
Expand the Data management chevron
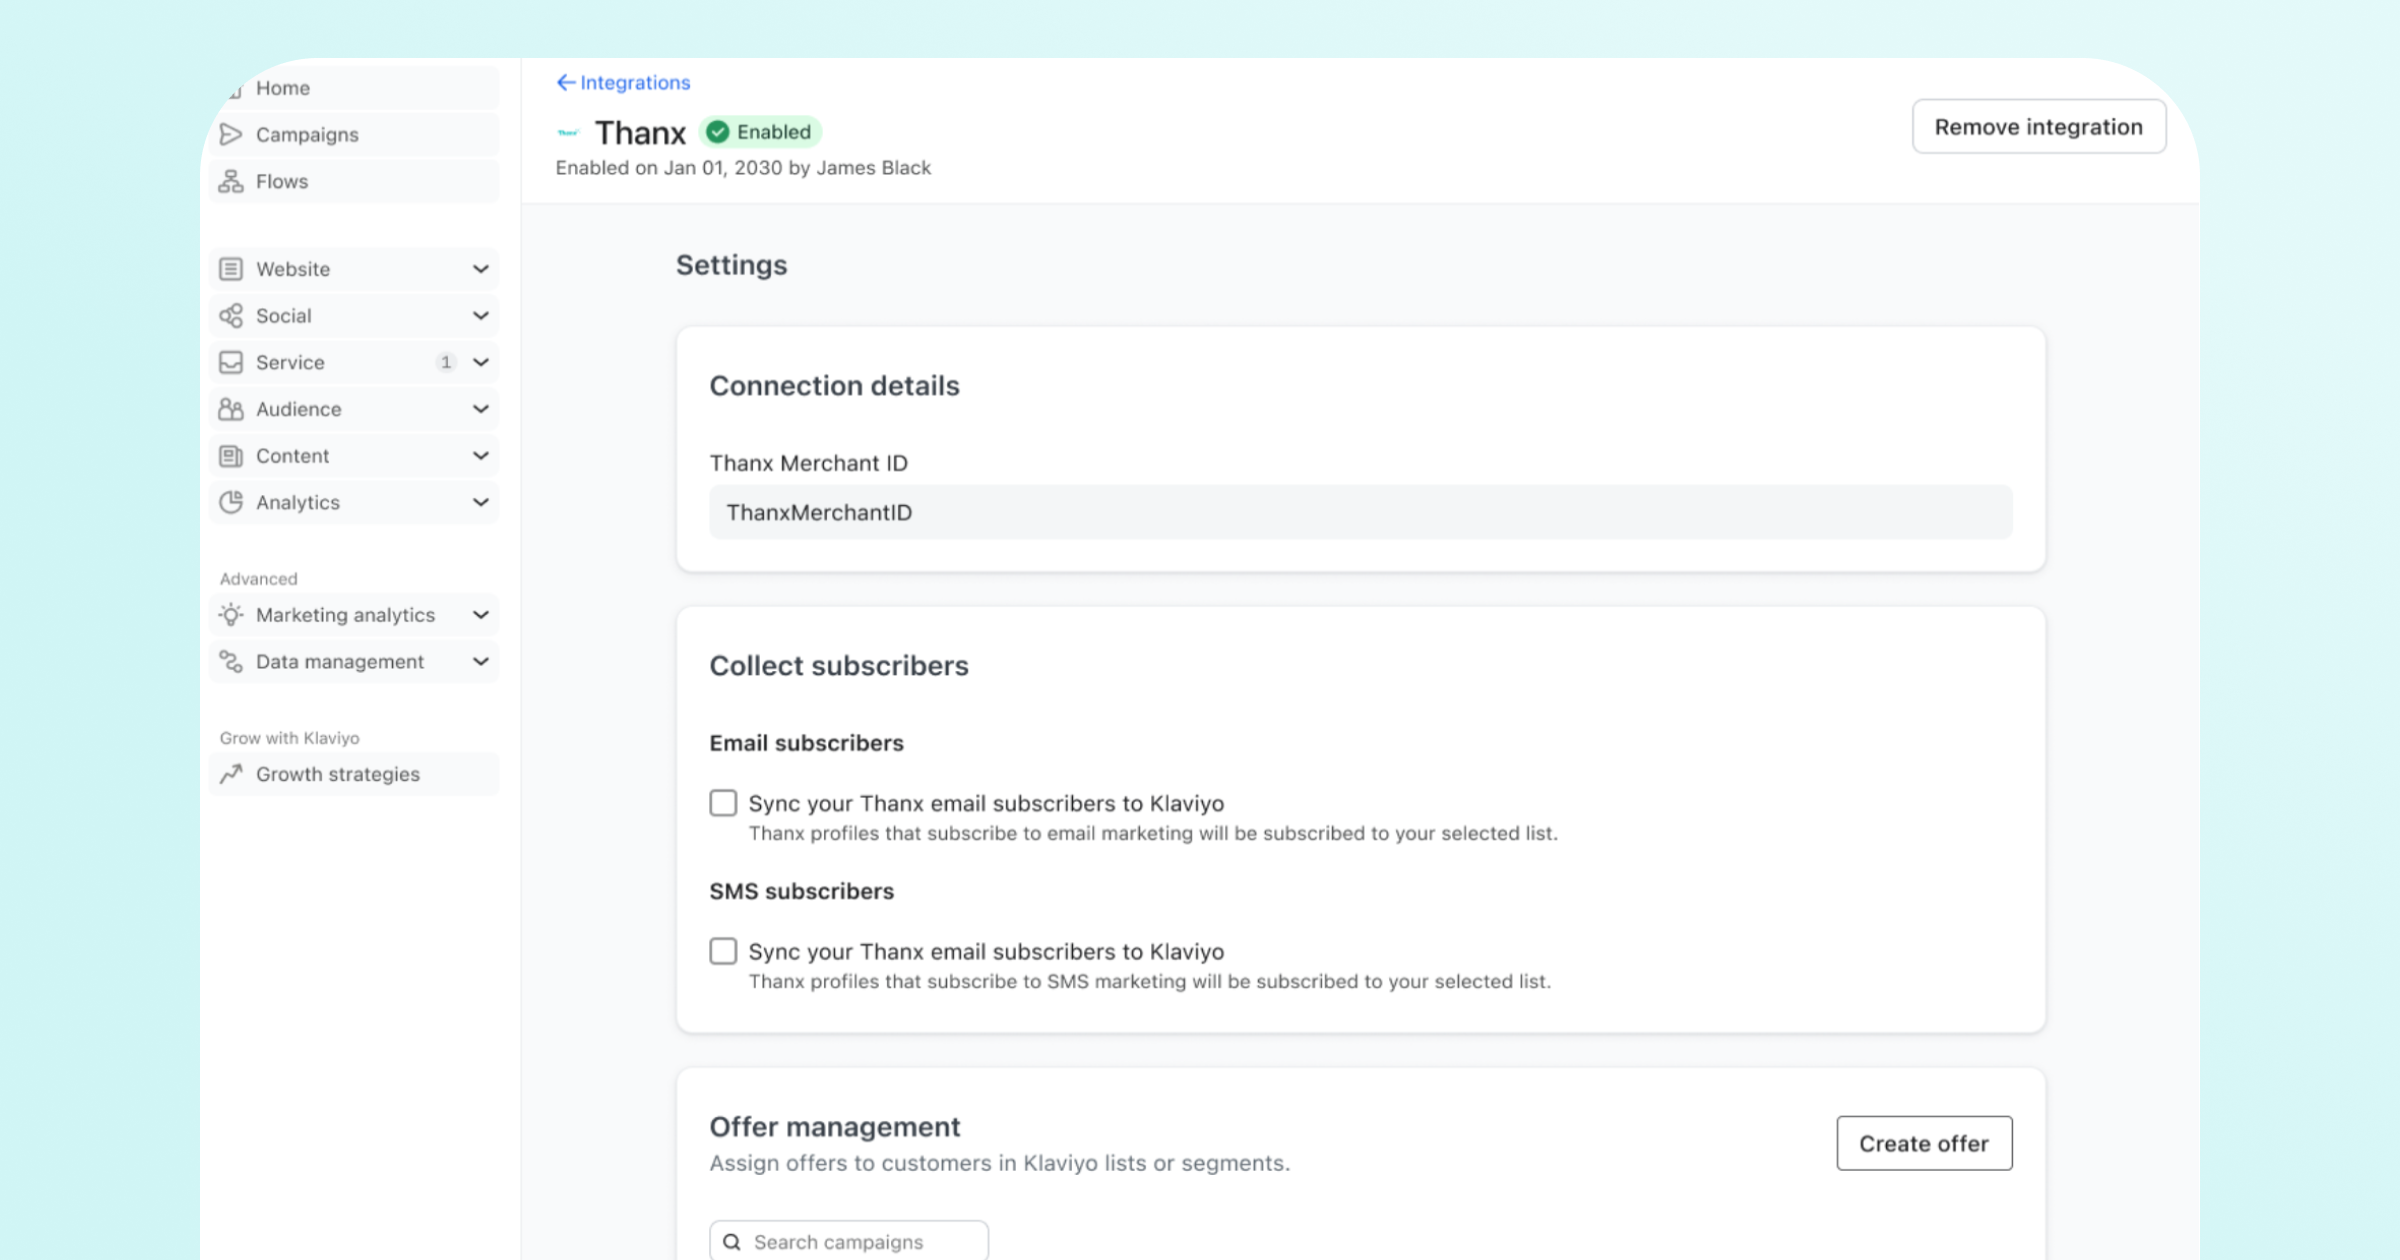[481, 662]
